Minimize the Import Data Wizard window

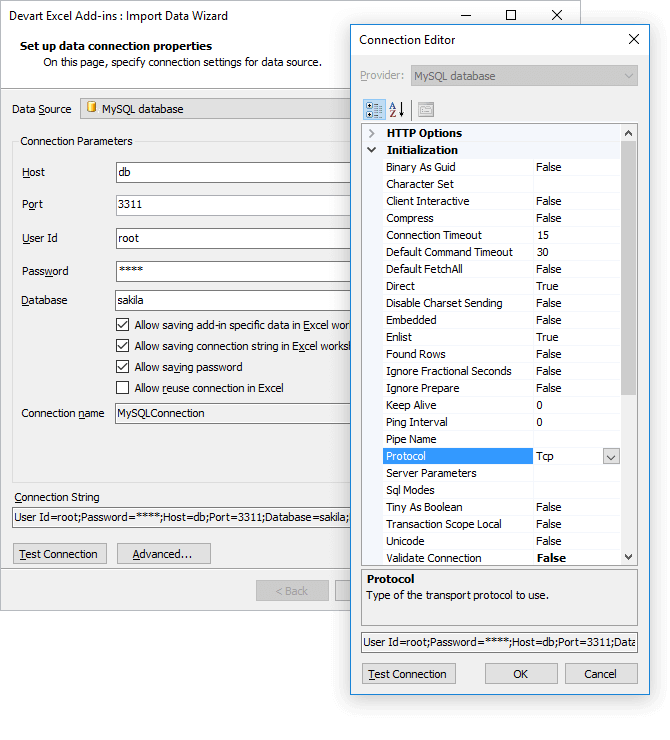[x=466, y=15]
